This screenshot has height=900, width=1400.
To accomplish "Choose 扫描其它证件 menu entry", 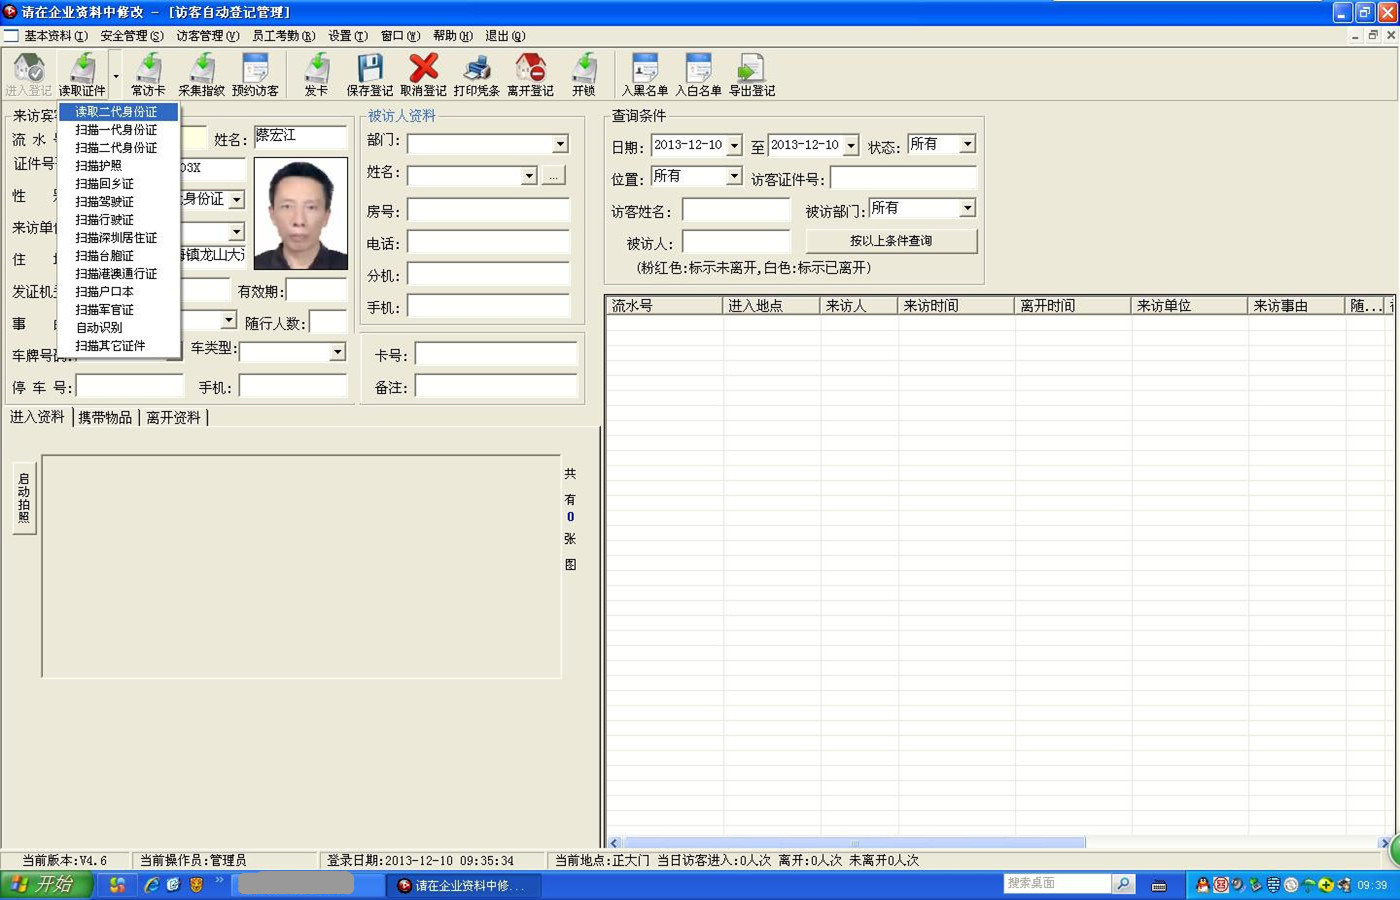I will pyautogui.click(x=118, y=346).
